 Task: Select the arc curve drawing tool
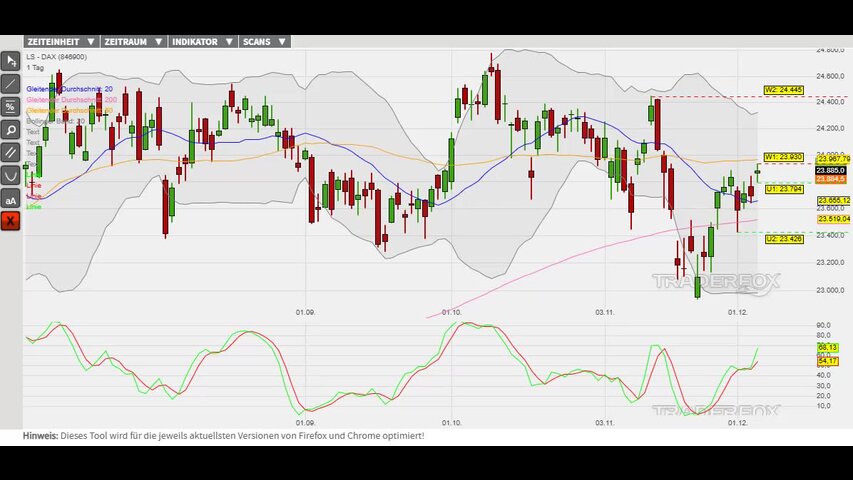coord(11,175)
